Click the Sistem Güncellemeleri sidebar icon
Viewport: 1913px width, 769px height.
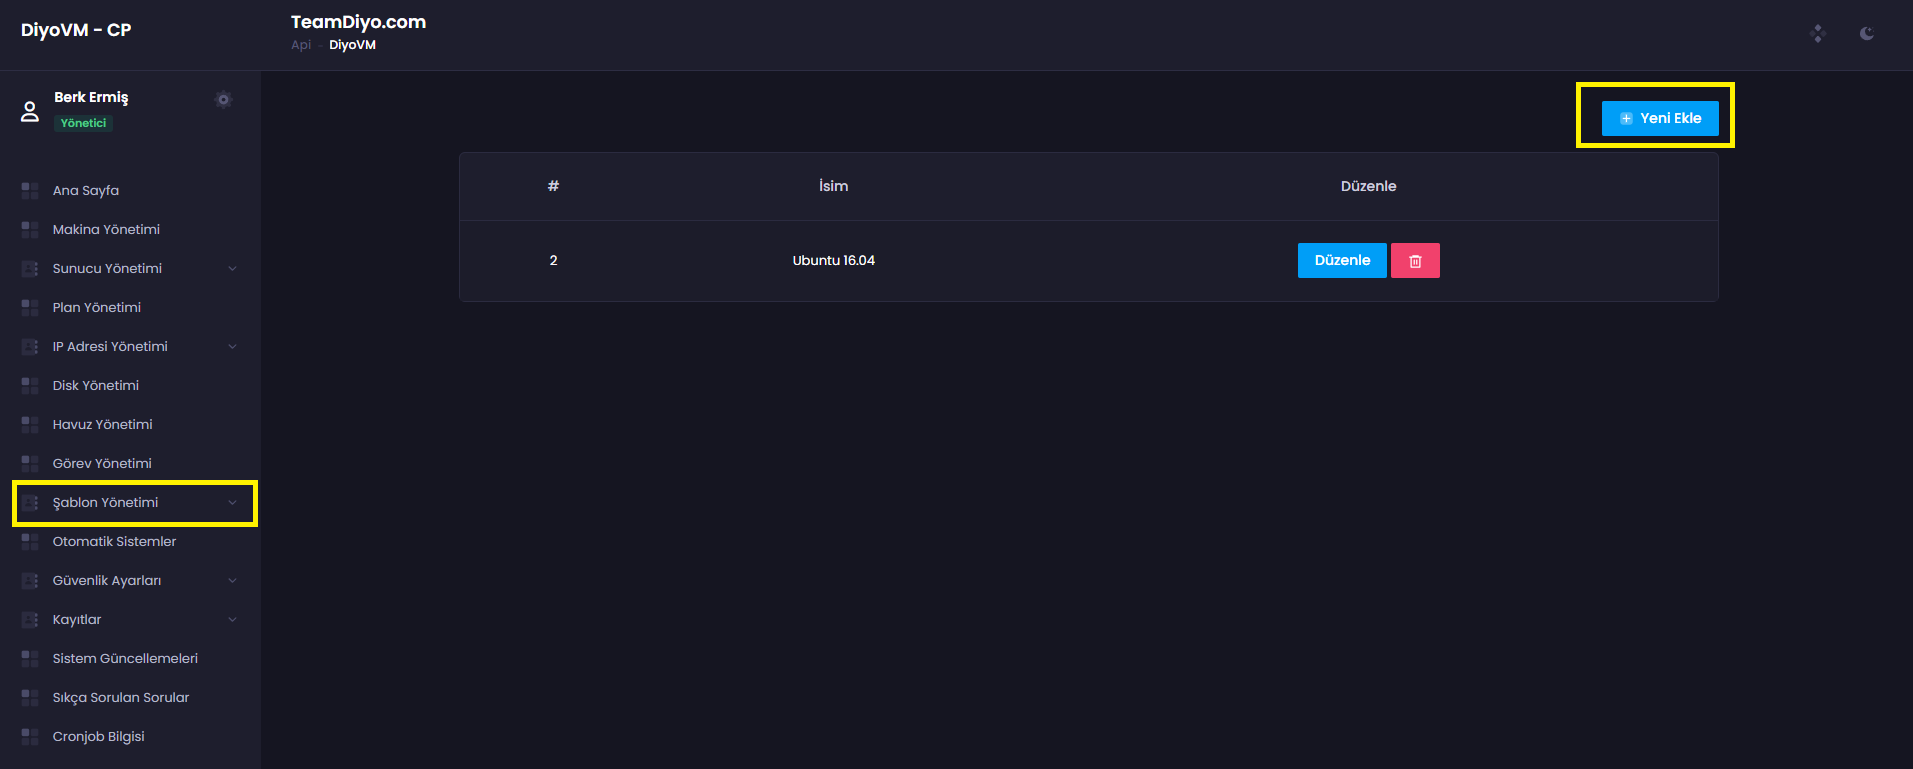point(30,658)
